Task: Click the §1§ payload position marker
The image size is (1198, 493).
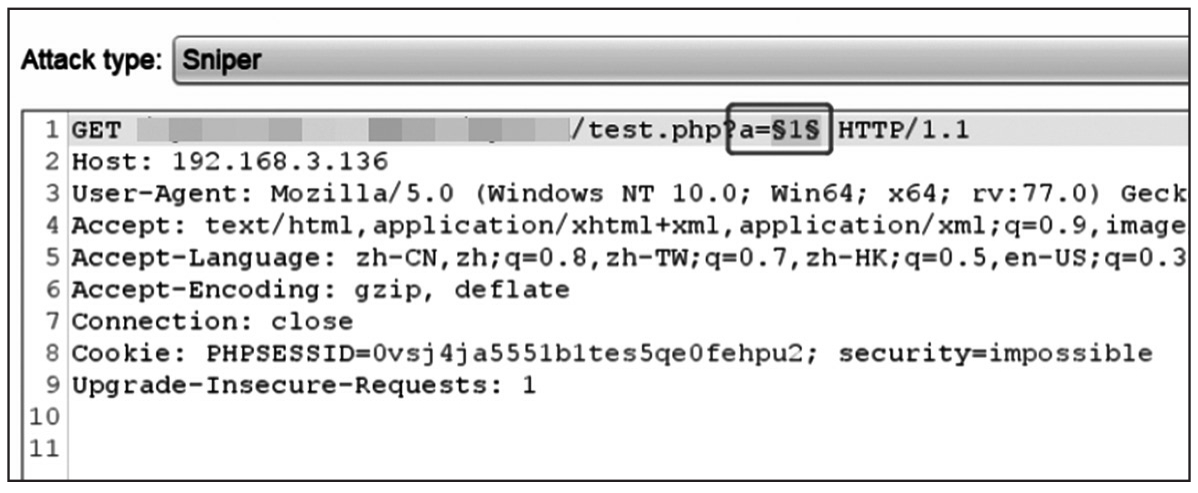Action: pos(797,130)
